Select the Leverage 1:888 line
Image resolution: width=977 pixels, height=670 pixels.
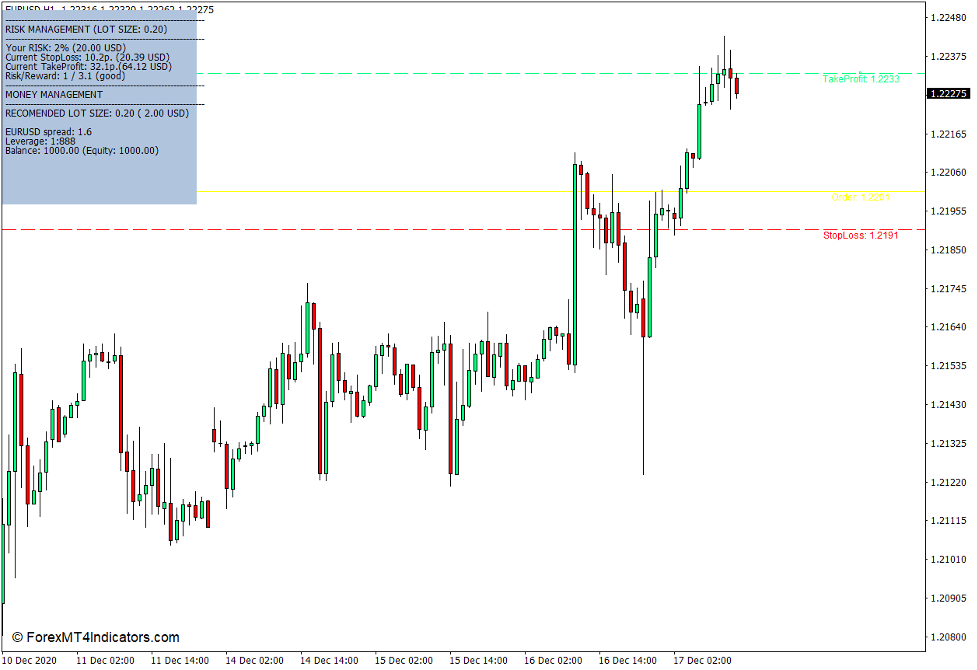point(40,140)
